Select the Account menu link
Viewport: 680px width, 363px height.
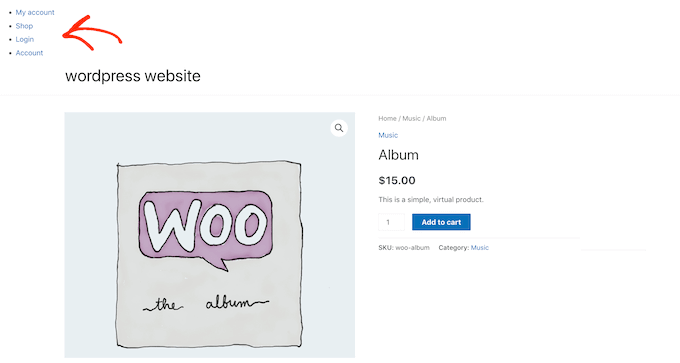(x=29, y=53)
